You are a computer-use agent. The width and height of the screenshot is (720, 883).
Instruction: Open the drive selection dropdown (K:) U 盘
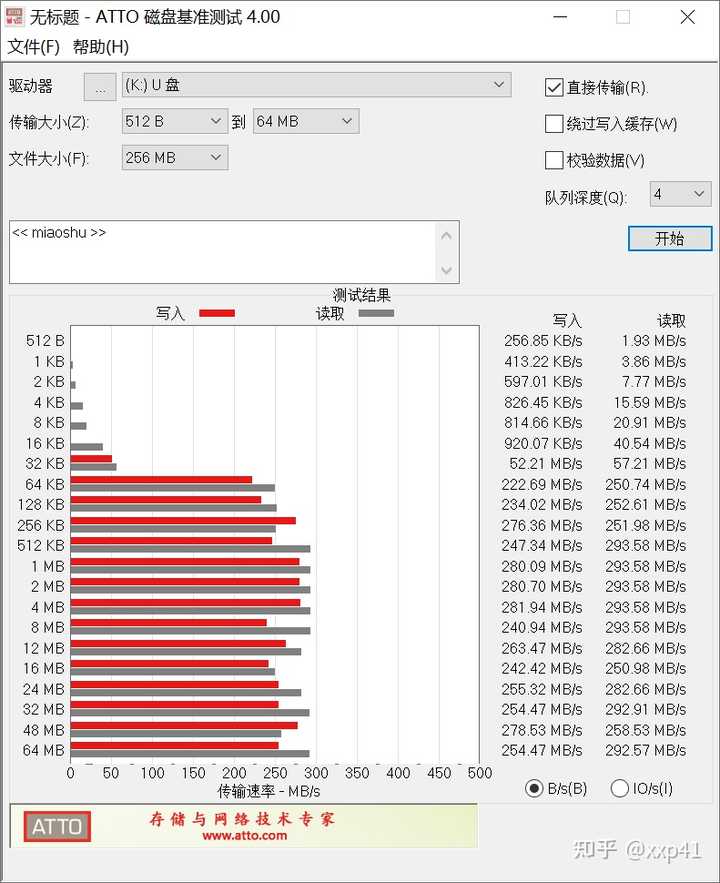[x=316, y=85]
